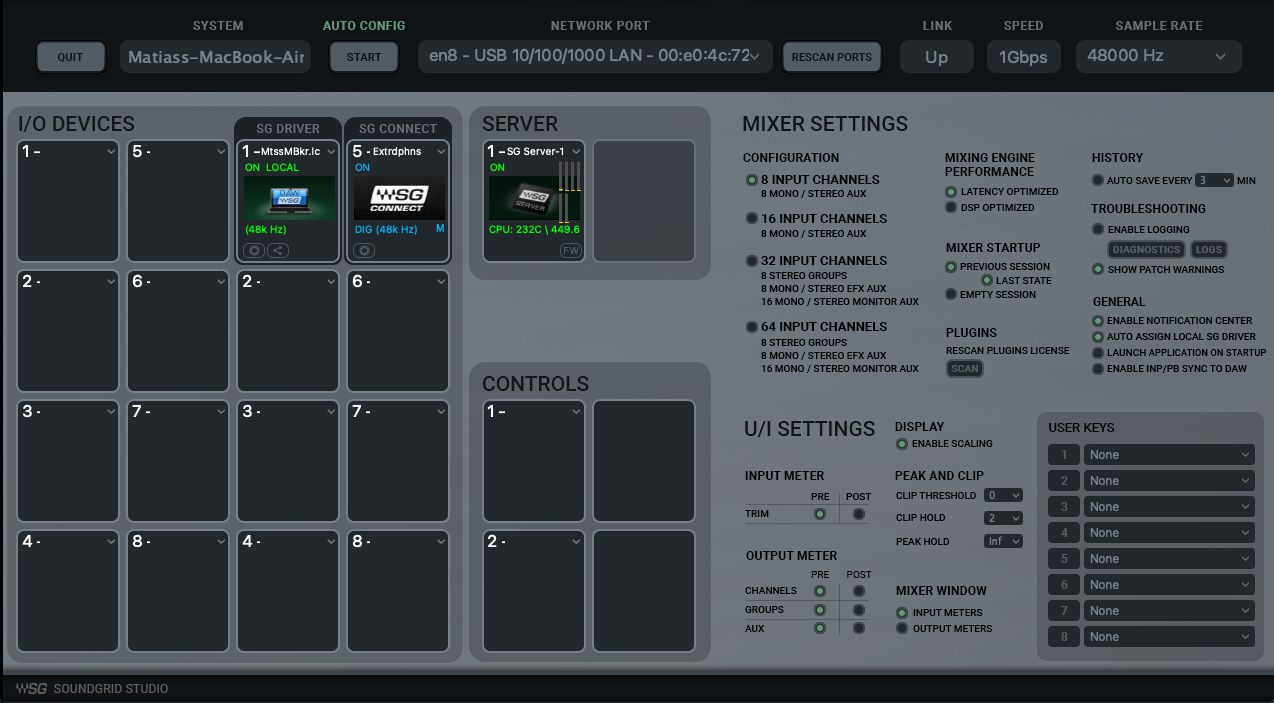This screenshot has height=703, width=1274.
Task: Click the FW firmware icon on SG Server-1
Action: pyautogui.click(x=570, y=250)
